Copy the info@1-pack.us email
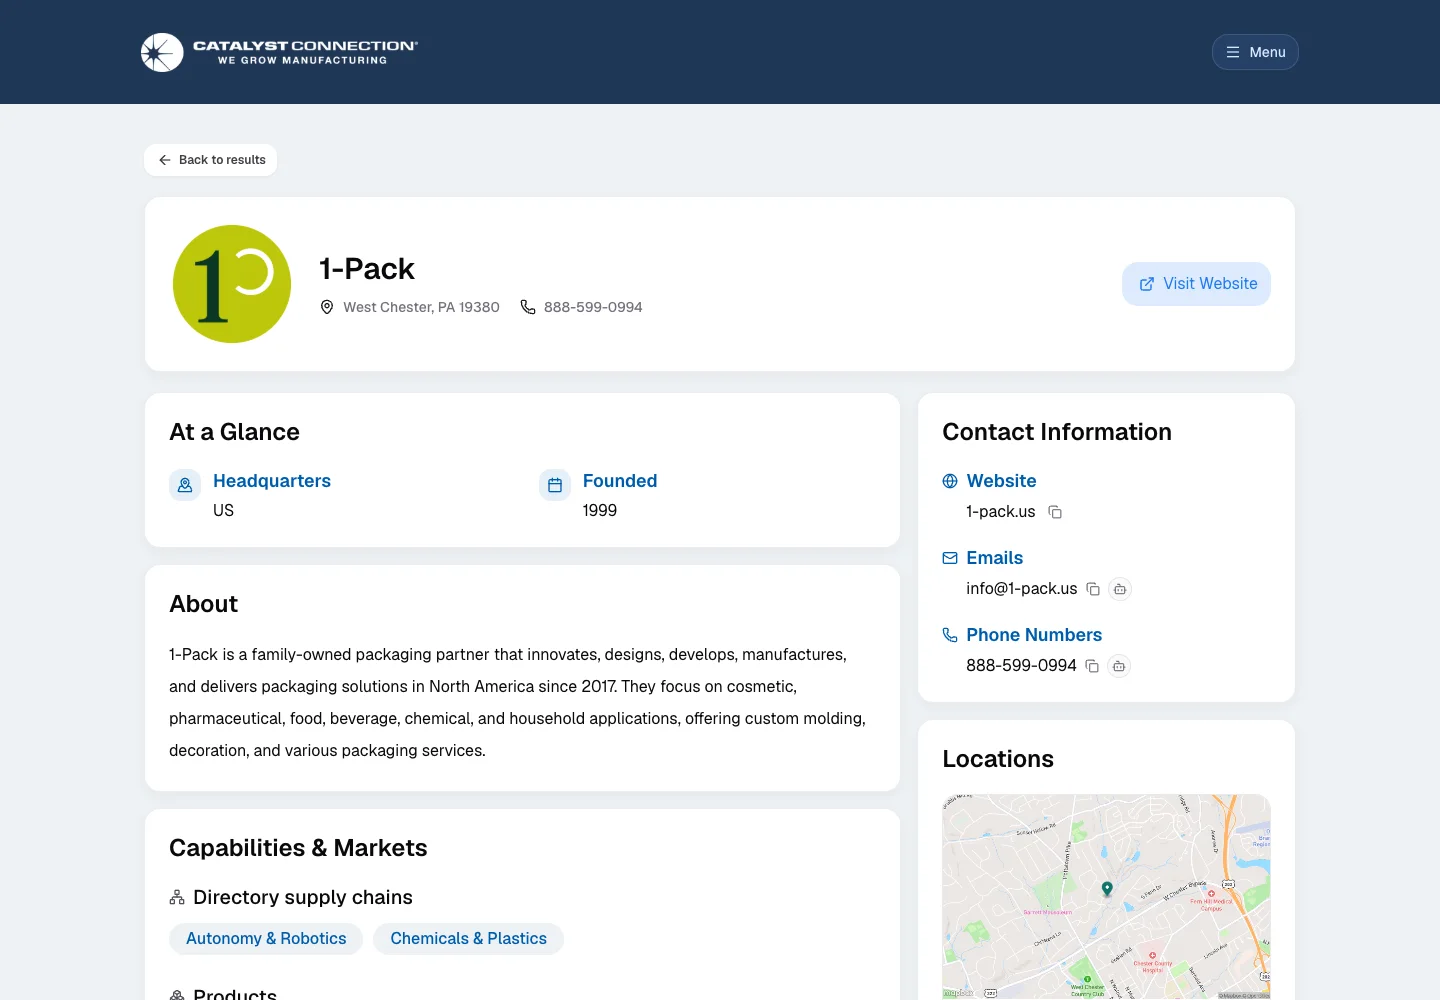The height and width of the screenshot is (1000, 1440). (x=1093, y=589)
